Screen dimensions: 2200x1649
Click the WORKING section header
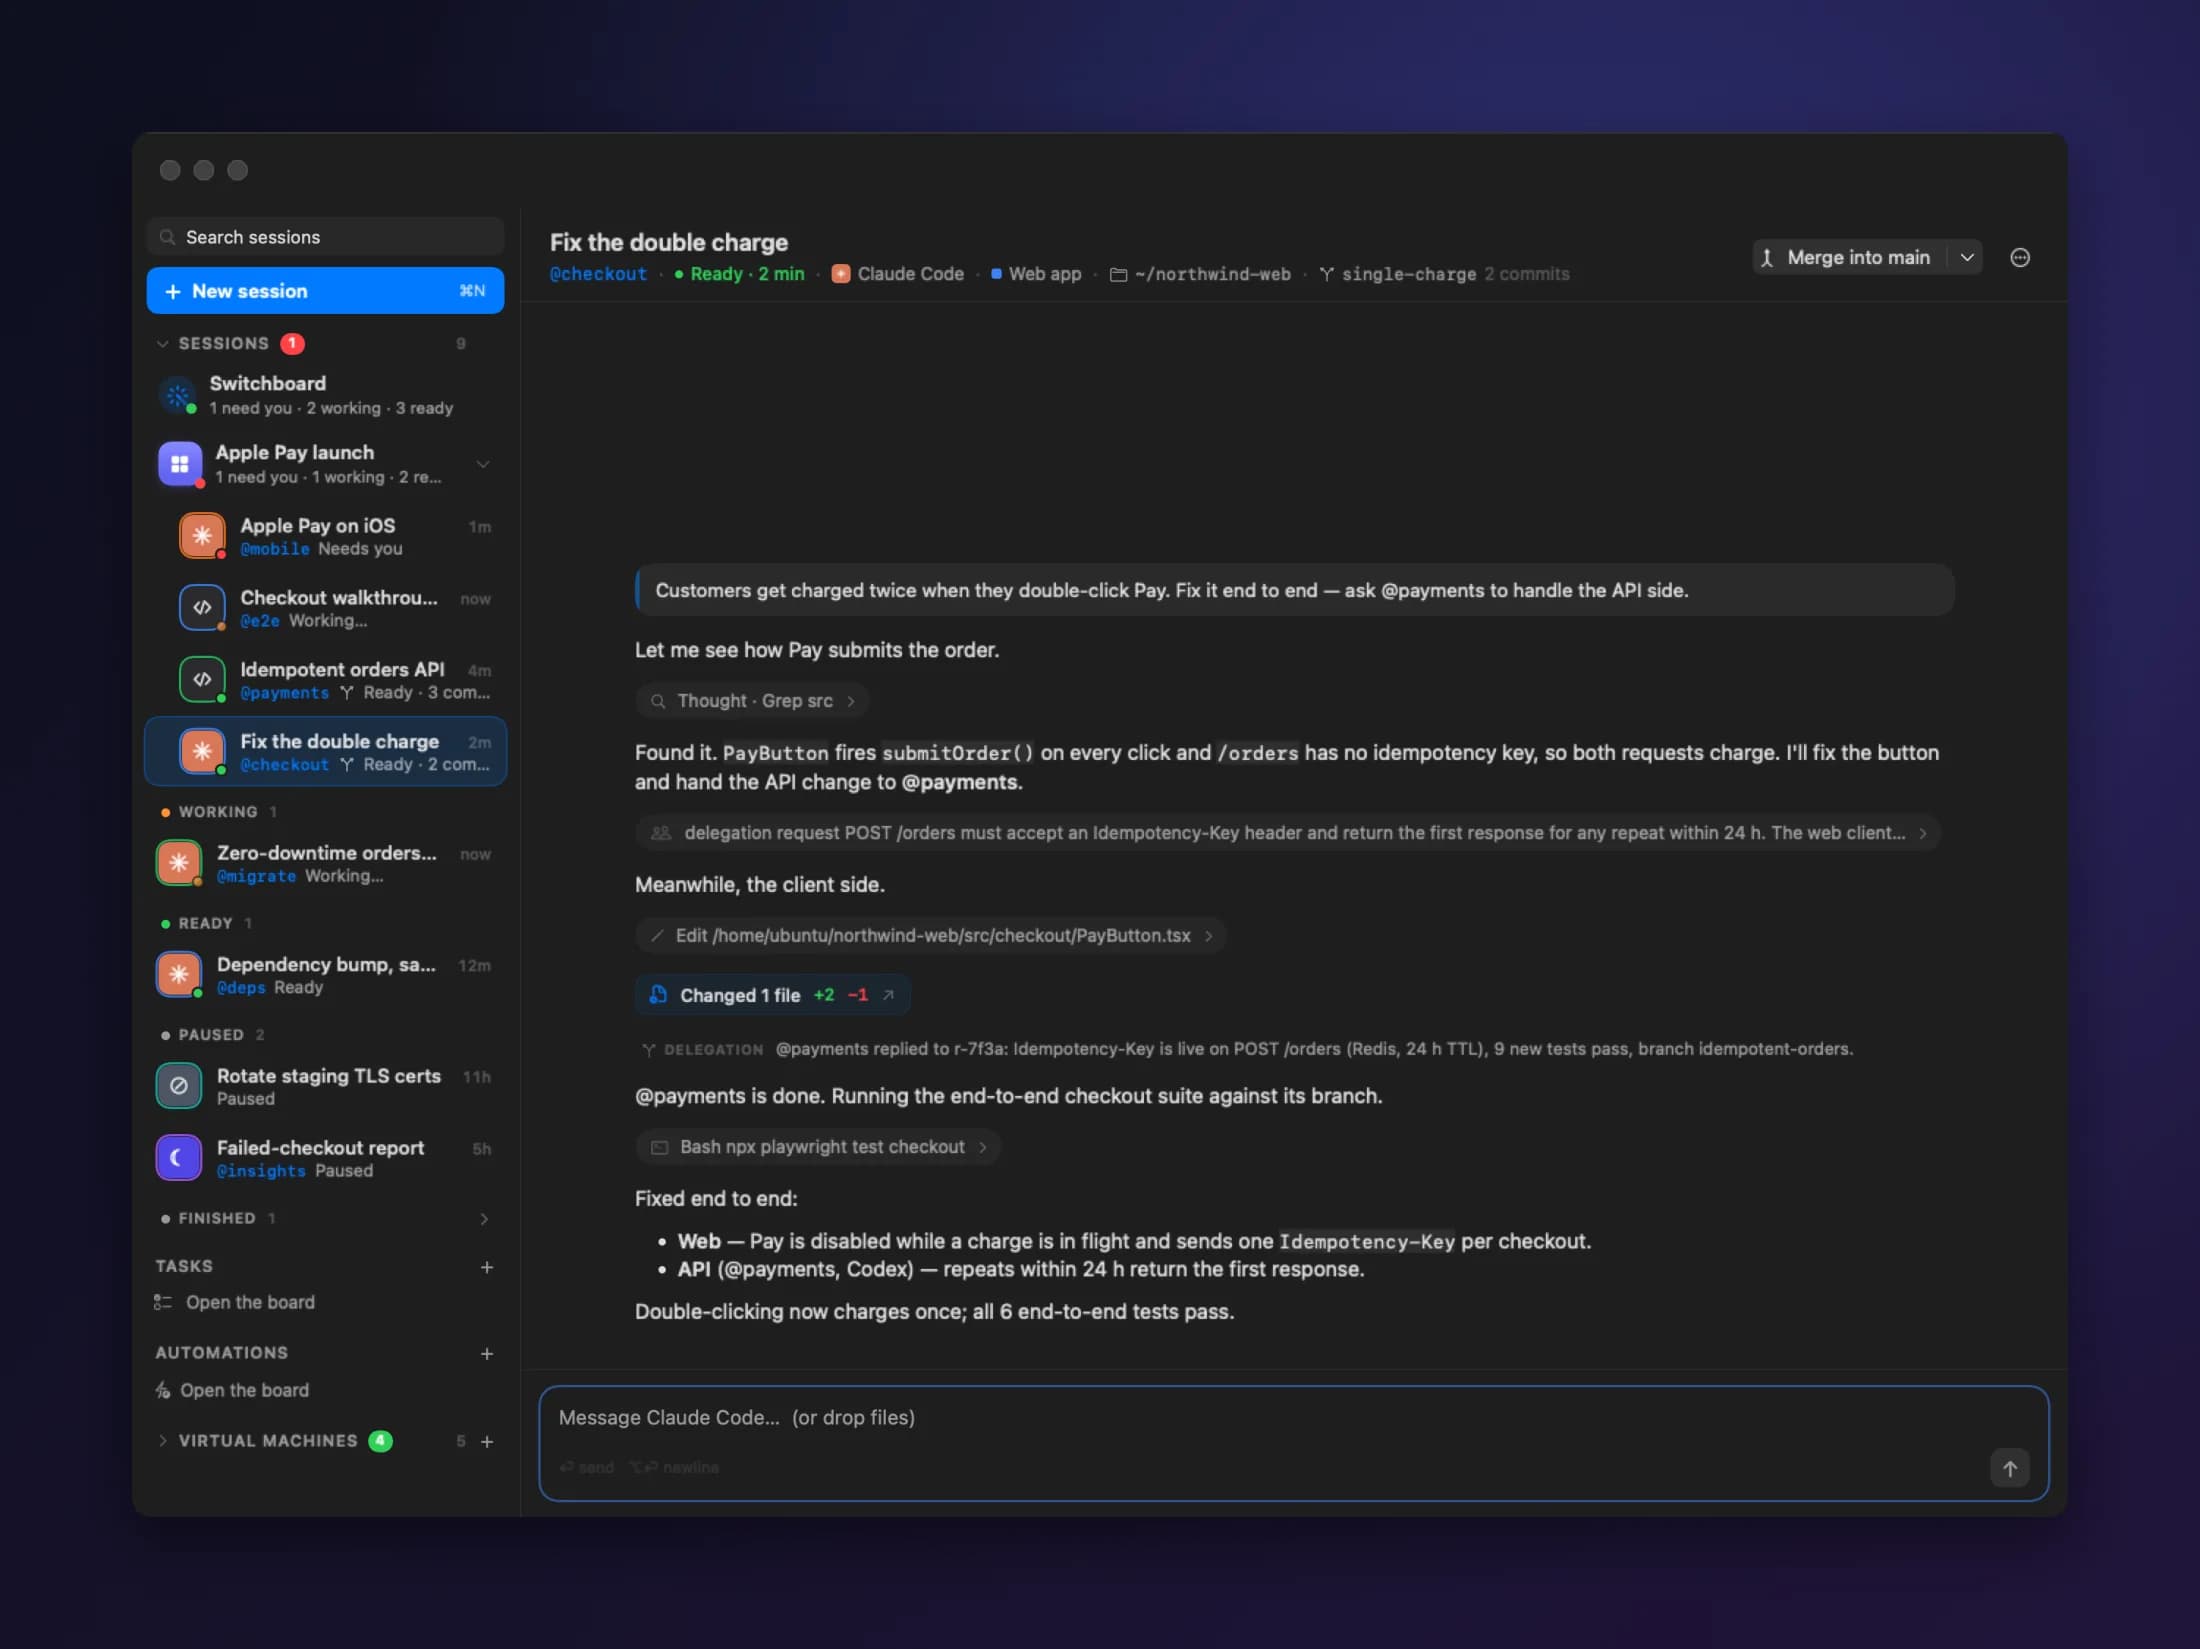218,812
